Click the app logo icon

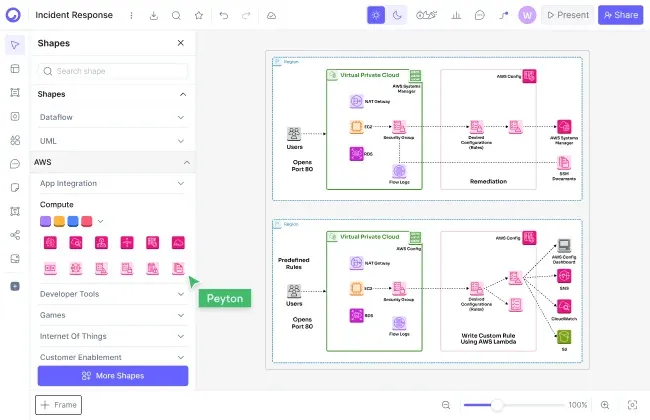click(x=13, y=15)
